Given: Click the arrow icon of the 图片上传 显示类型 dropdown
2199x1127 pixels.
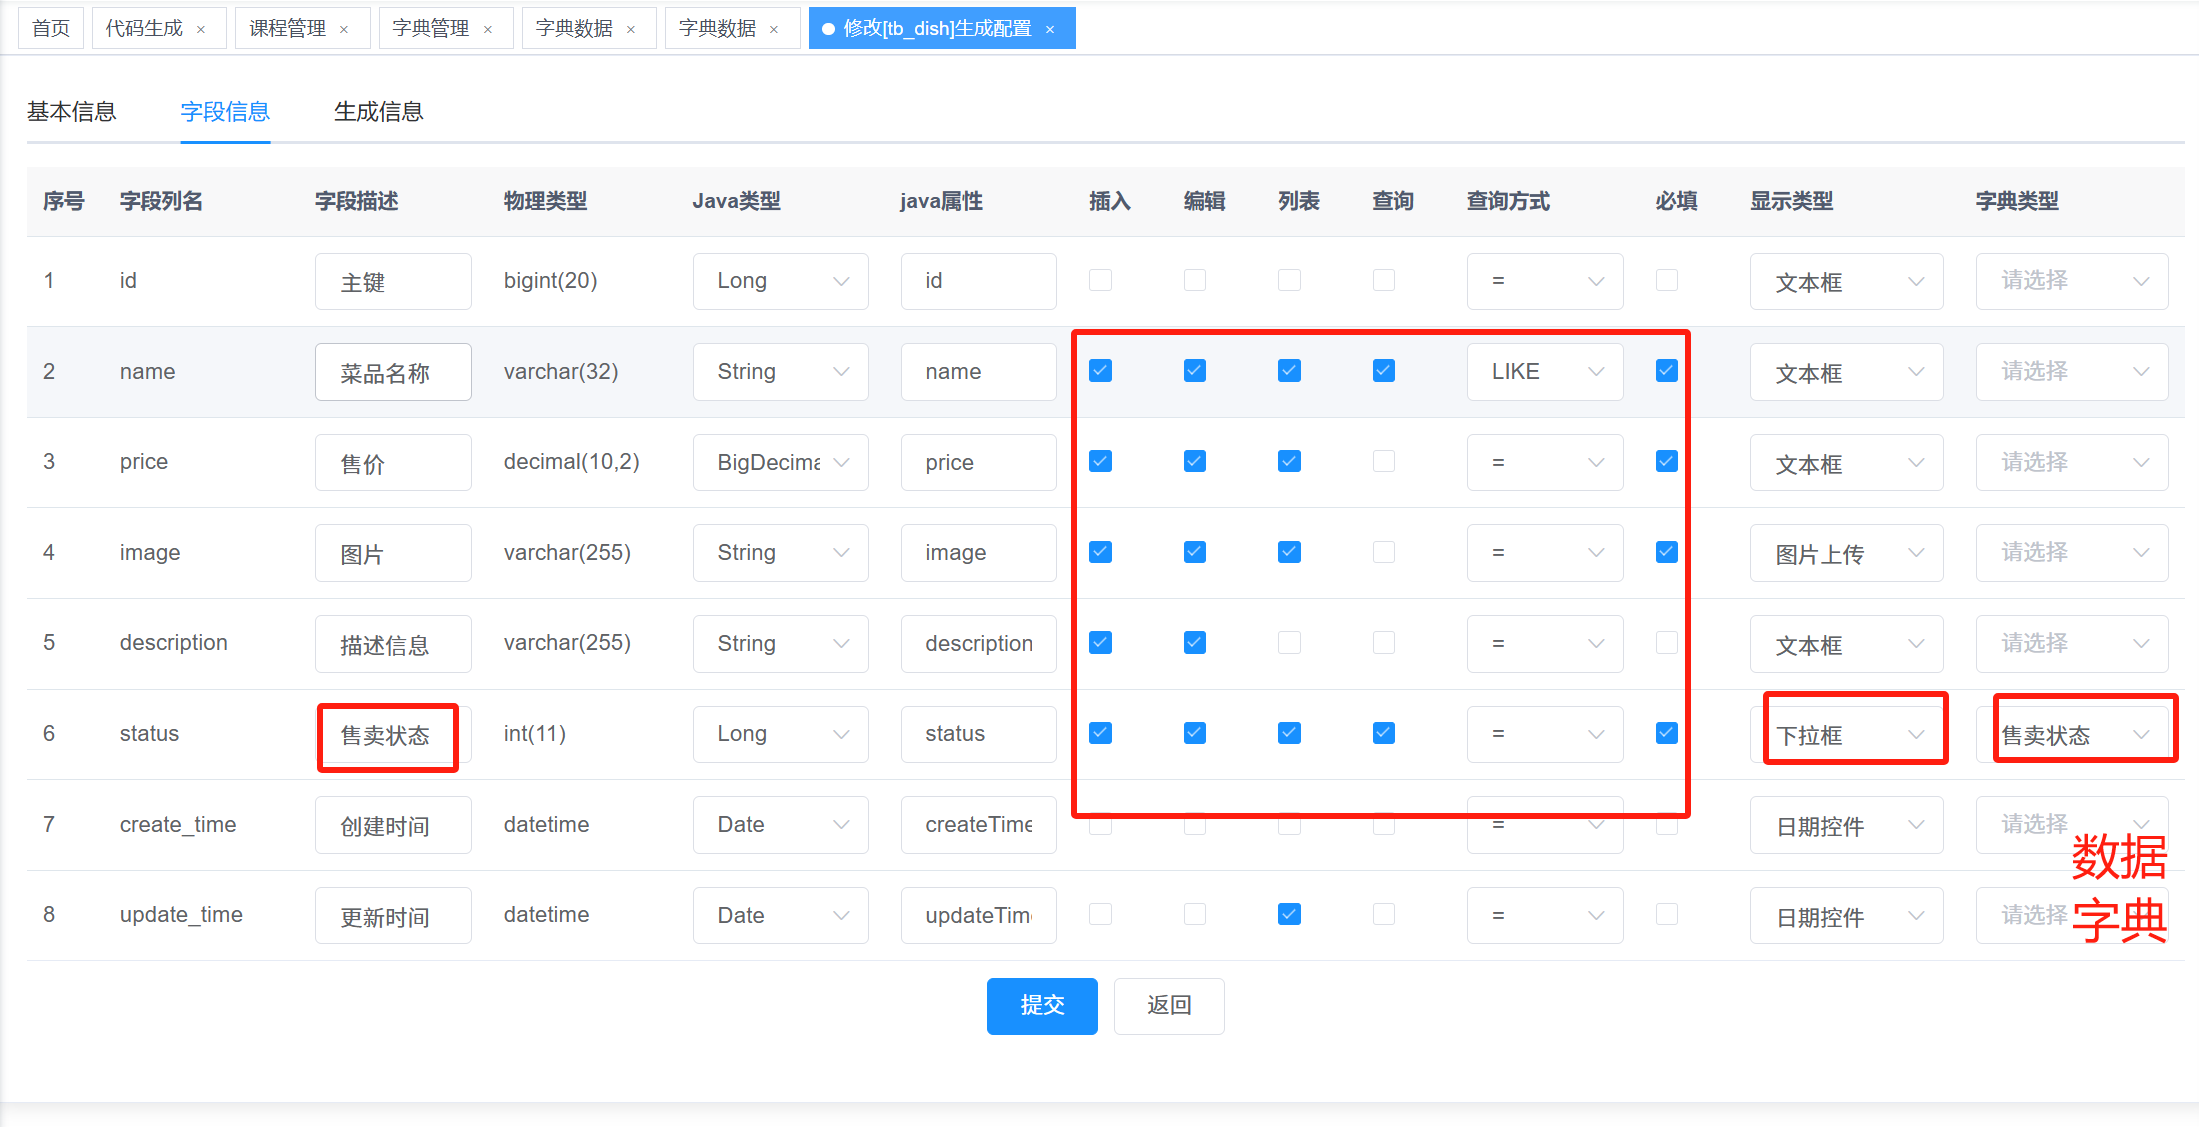Looking at the screenshot, I should (1916, 553).
